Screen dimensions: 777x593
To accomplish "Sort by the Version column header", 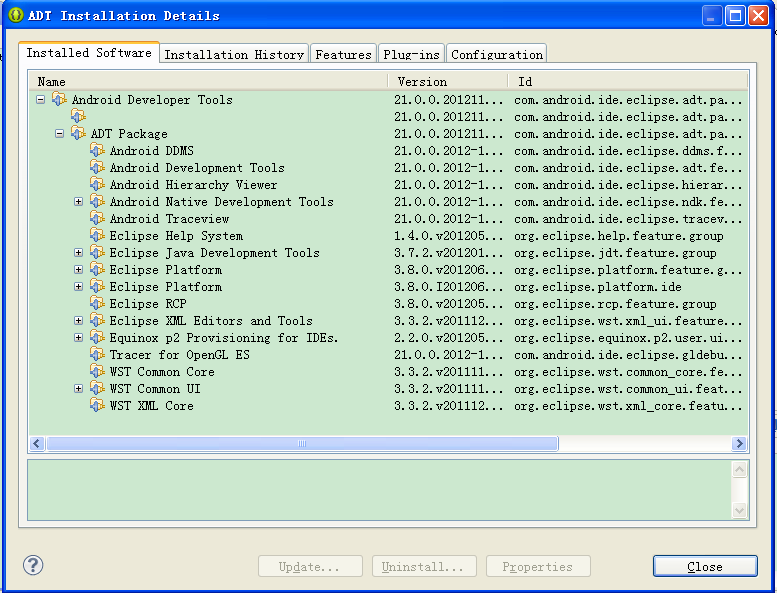I will coord(448,81).
